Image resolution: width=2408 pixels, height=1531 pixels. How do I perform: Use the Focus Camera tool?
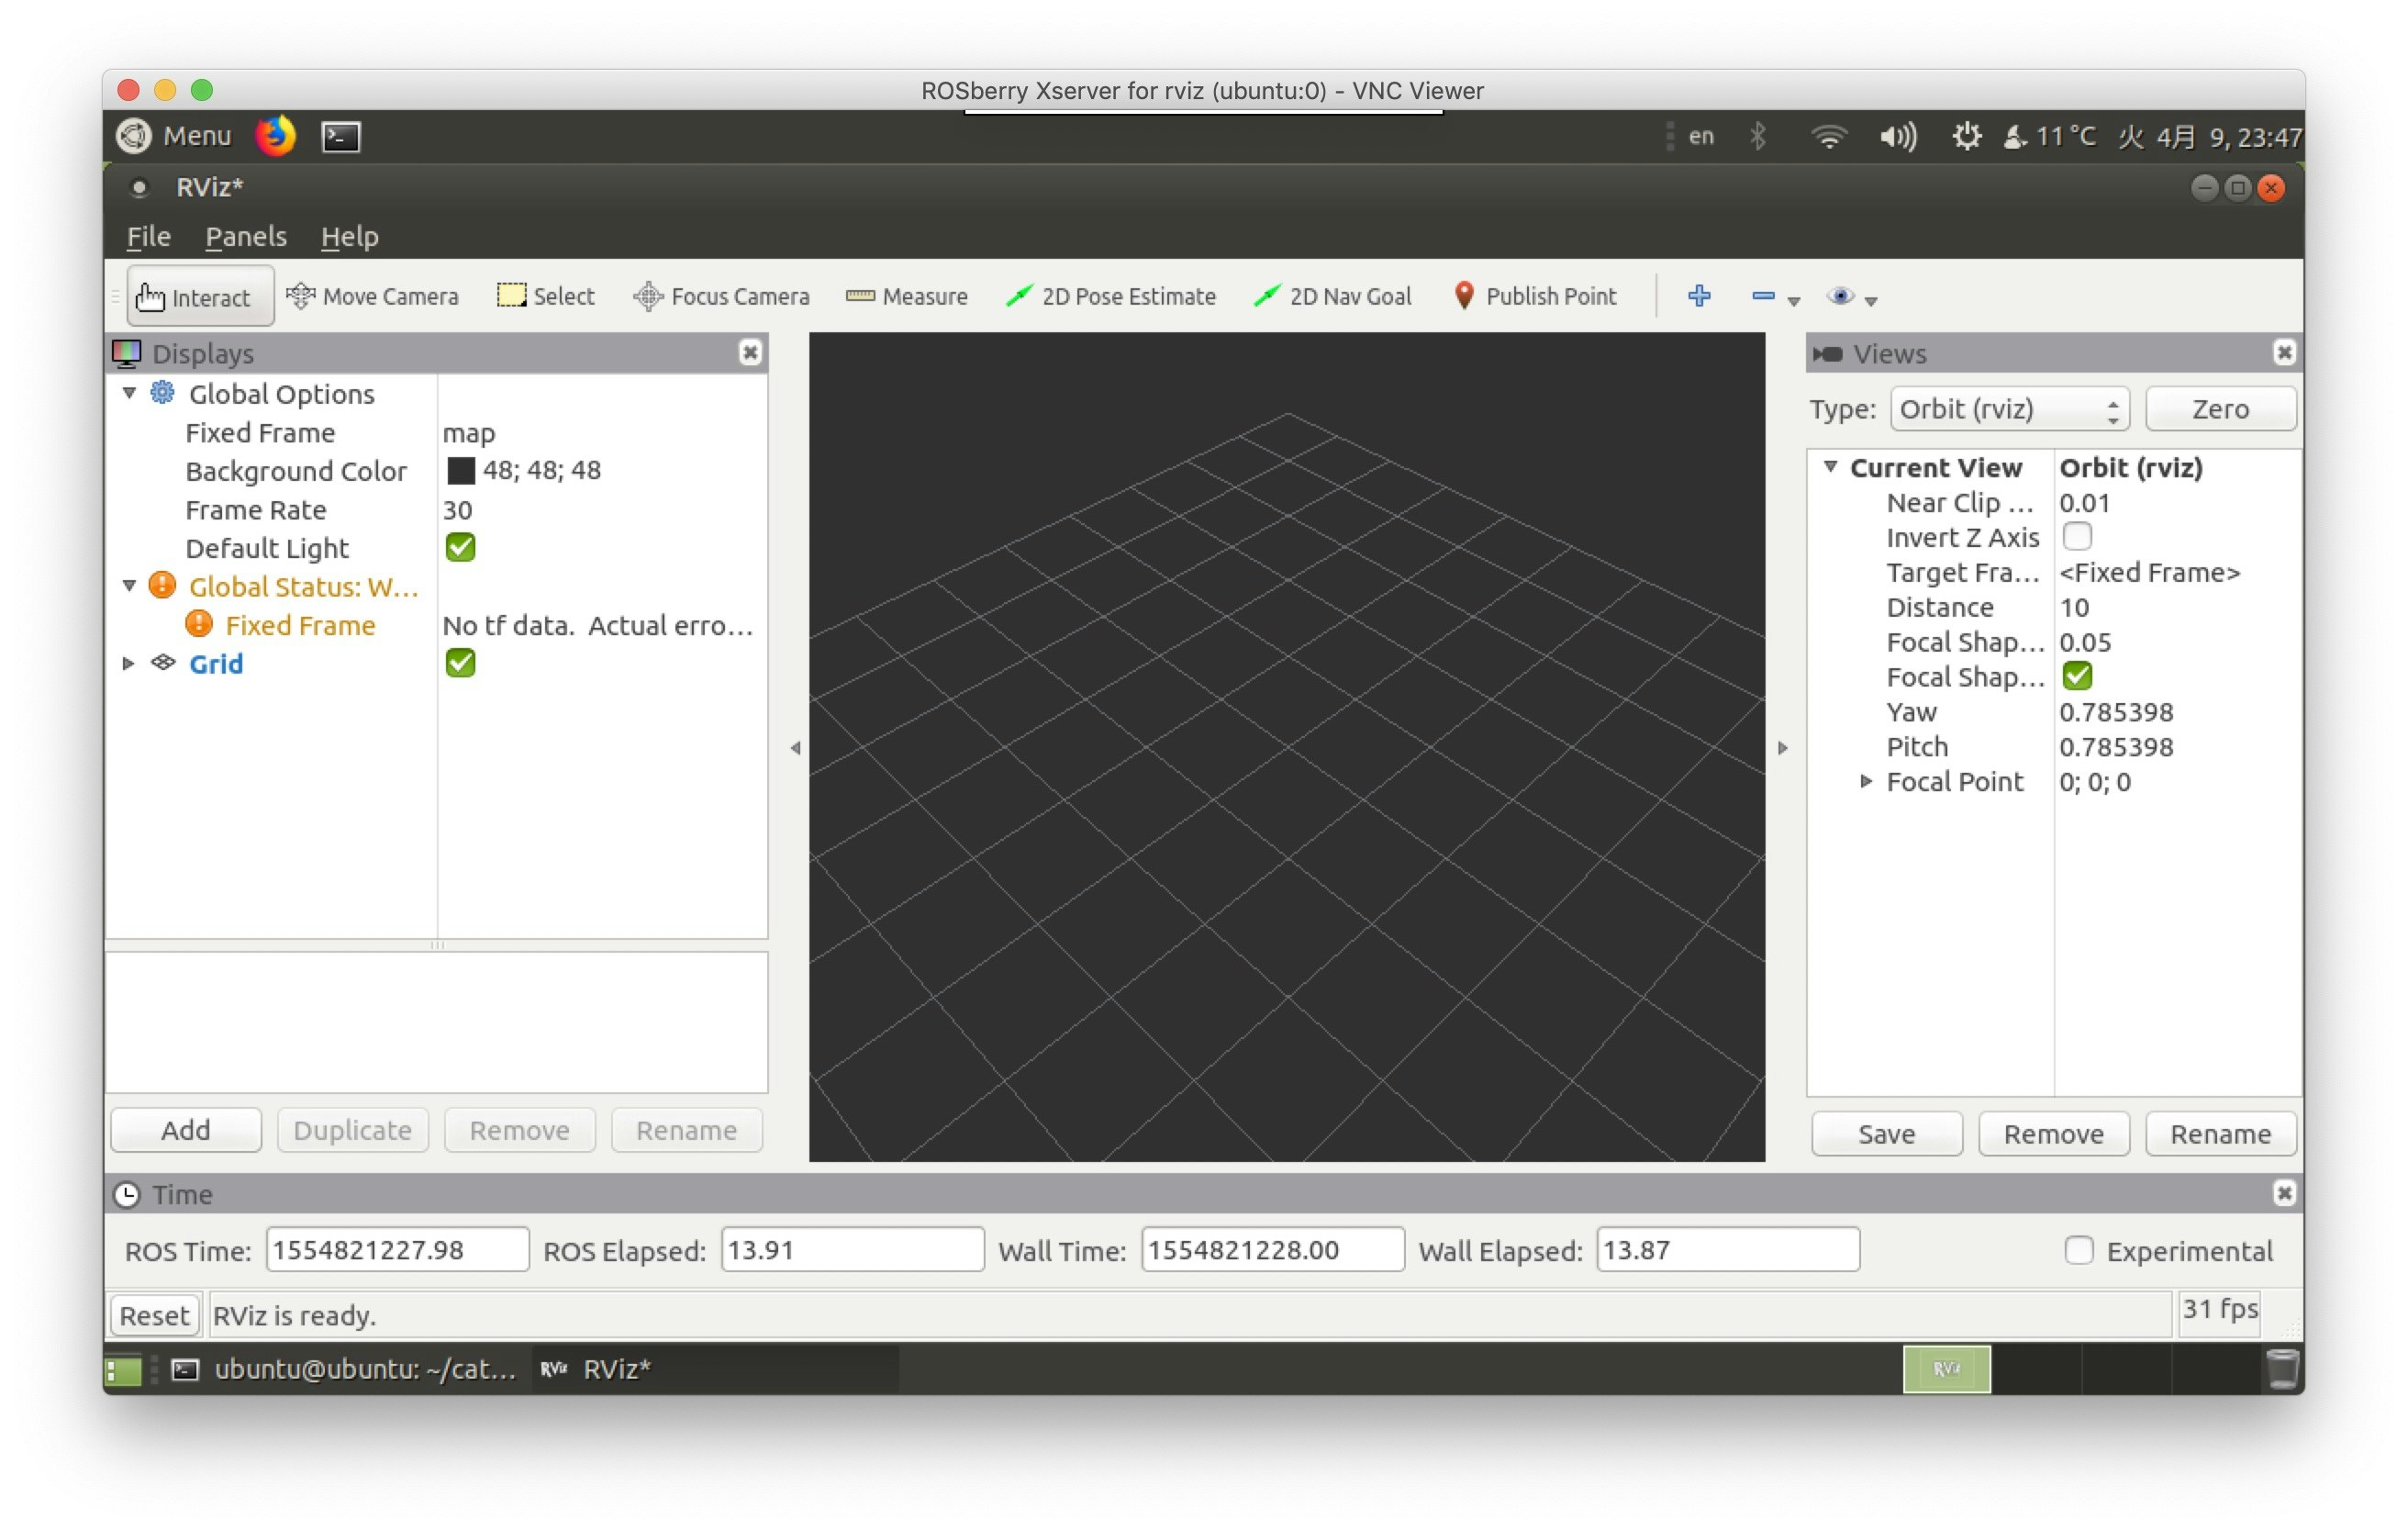tap(722, 296)
